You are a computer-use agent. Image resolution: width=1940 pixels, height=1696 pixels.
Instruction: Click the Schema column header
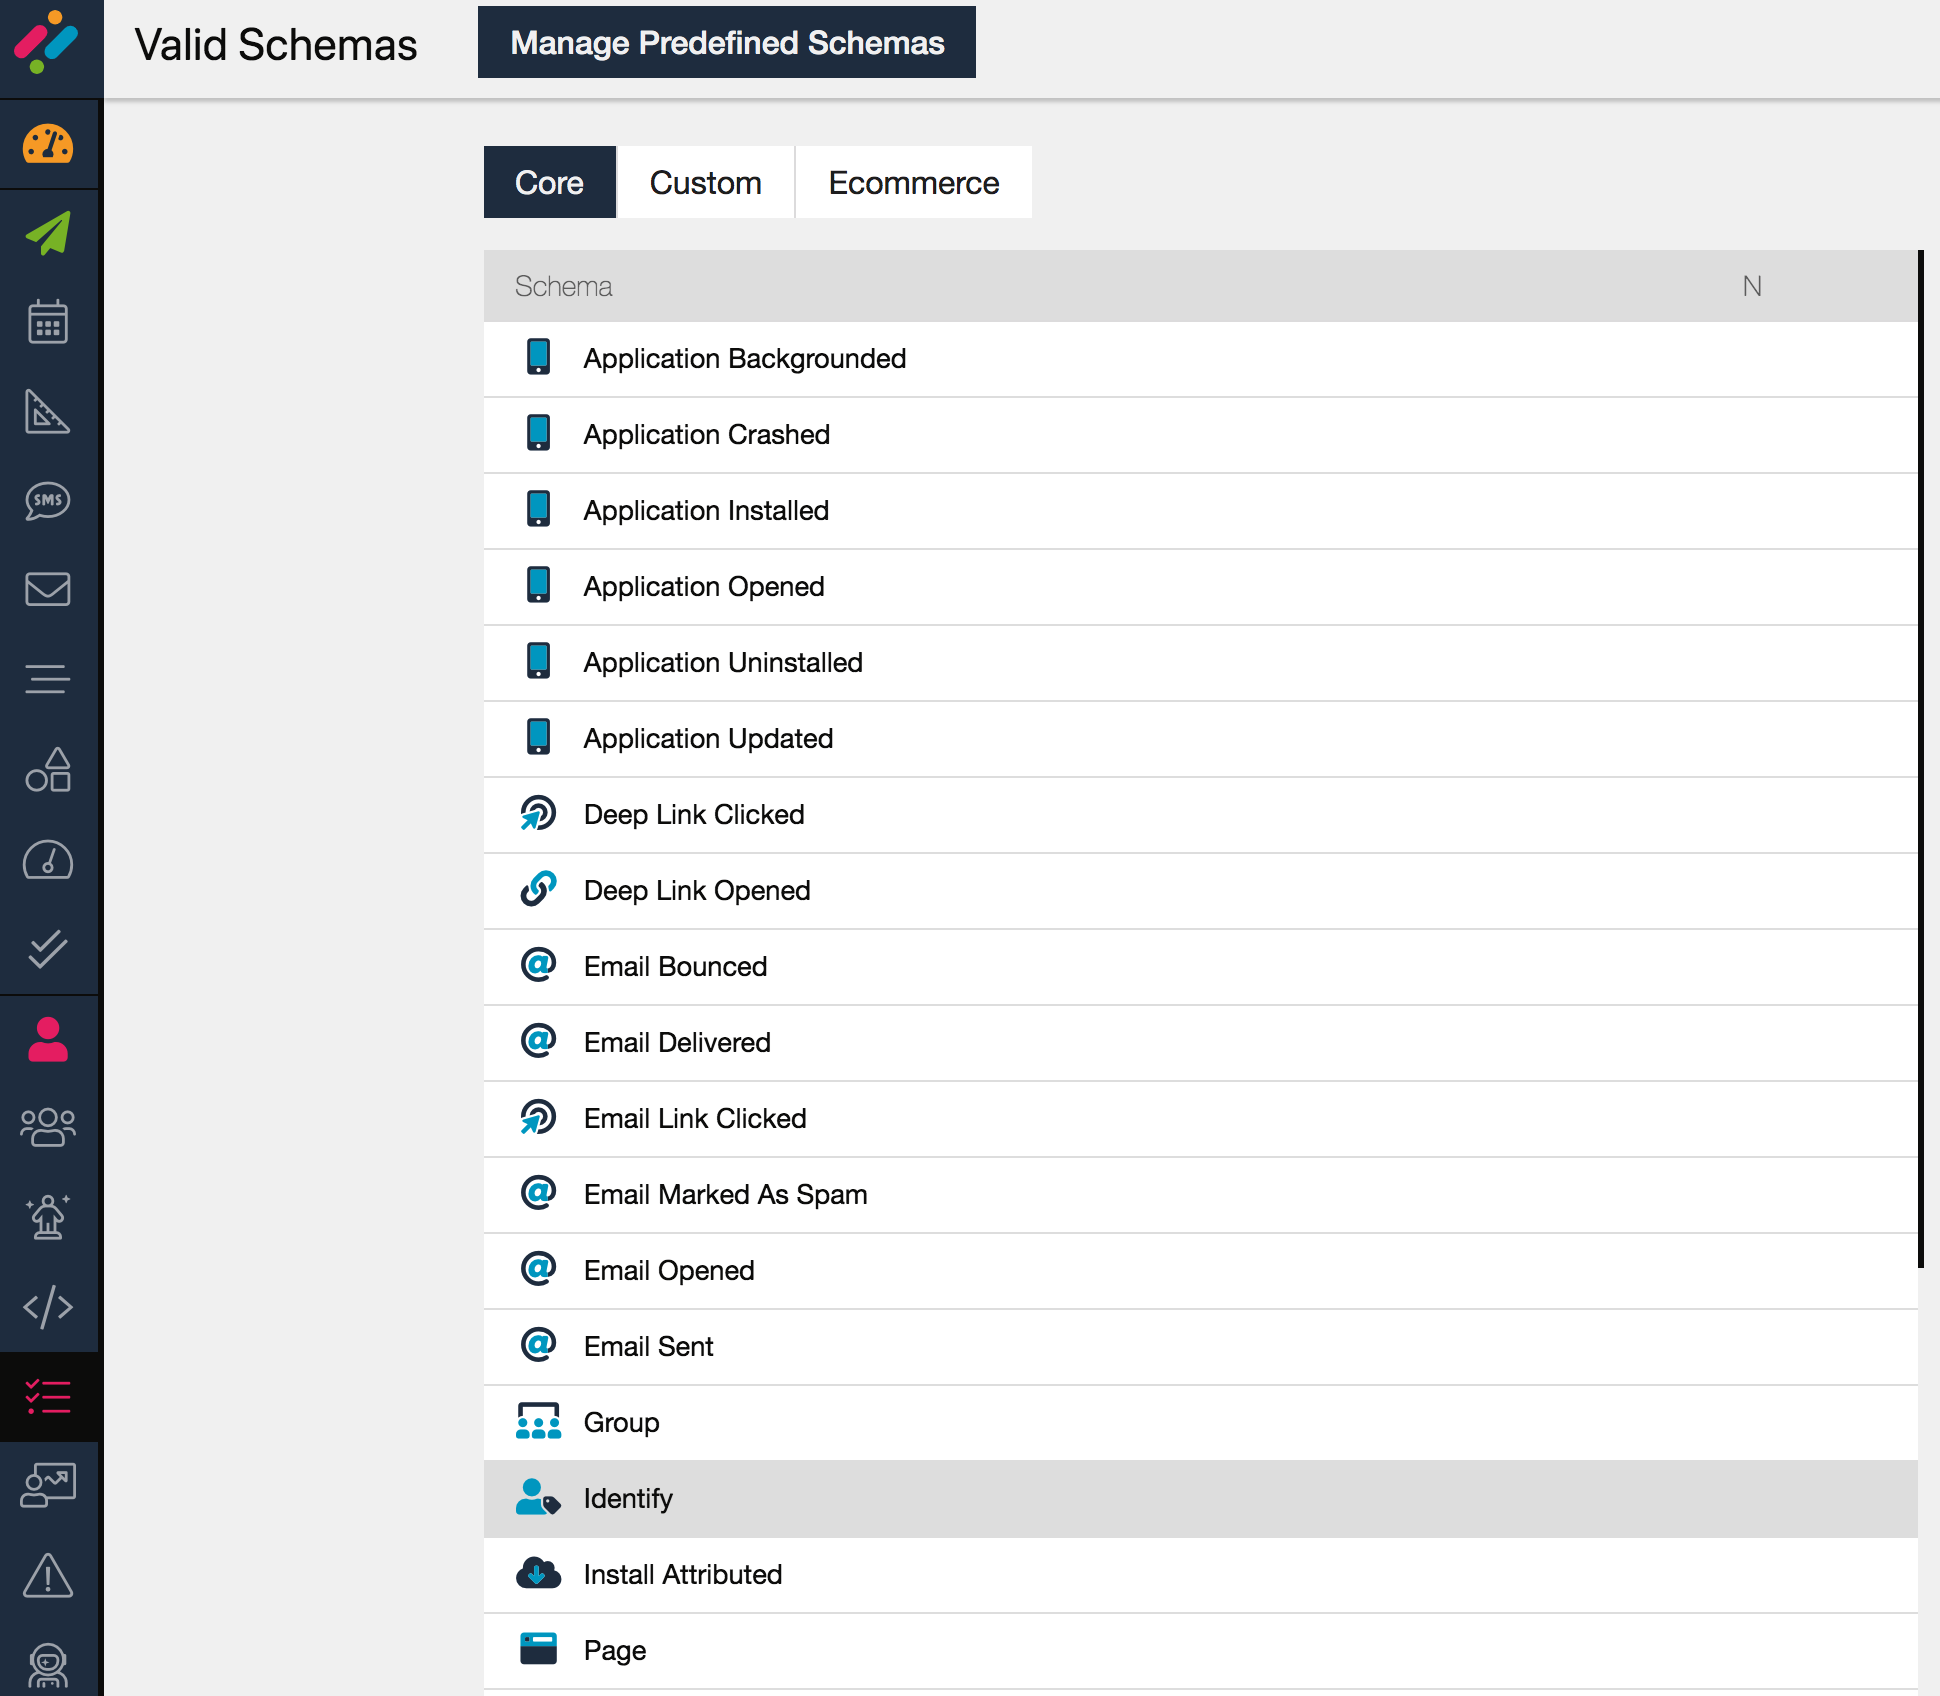point(564,286)
